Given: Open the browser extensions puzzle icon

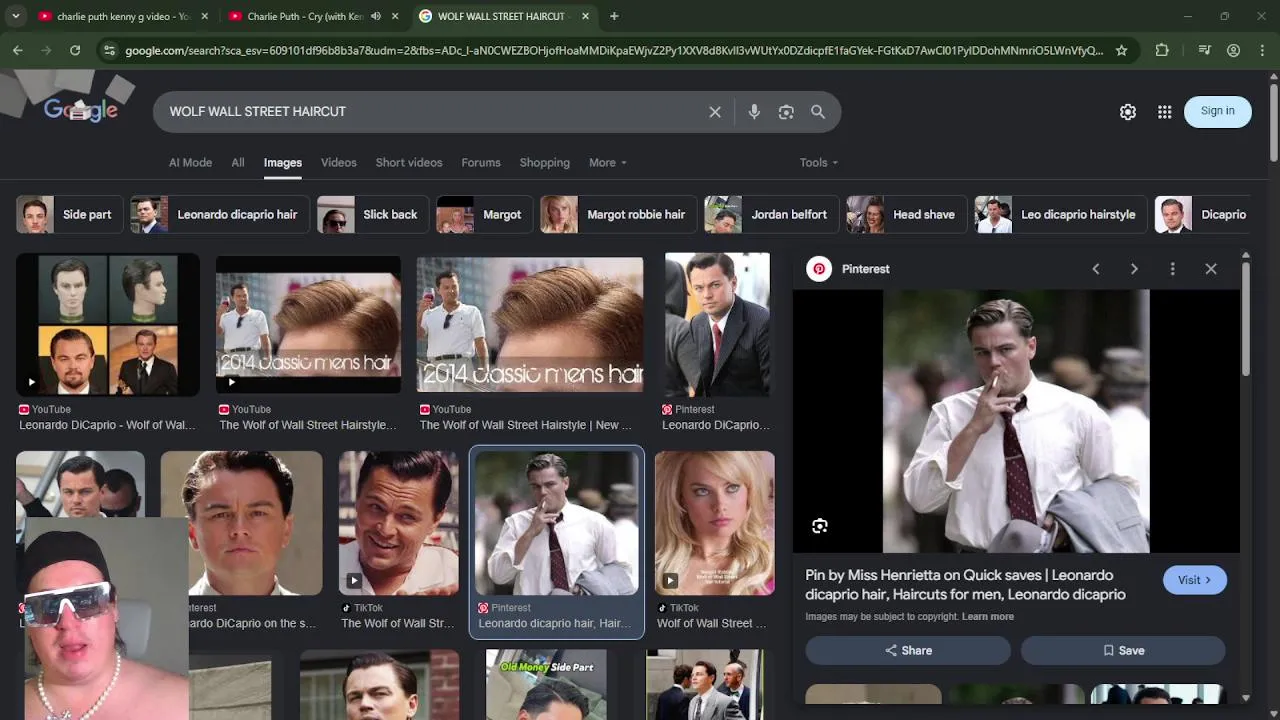Looking at the screenshot, I should click(x=1162, y=50).
